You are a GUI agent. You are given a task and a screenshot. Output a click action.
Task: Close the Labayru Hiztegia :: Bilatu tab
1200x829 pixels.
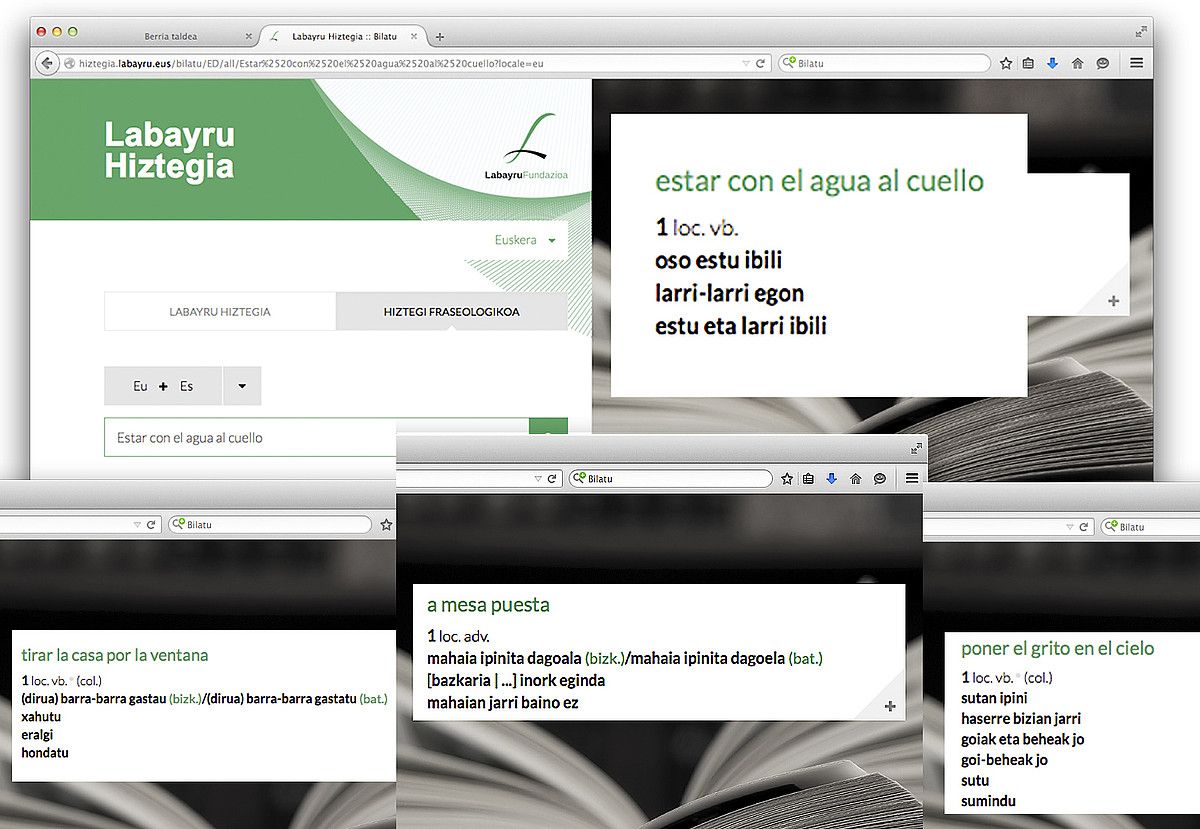[416, 37]
